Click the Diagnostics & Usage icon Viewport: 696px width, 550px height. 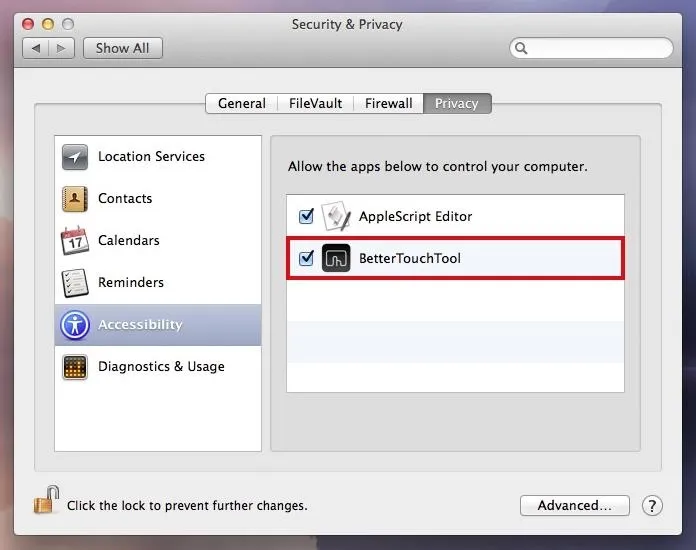[x=75, y=367]
